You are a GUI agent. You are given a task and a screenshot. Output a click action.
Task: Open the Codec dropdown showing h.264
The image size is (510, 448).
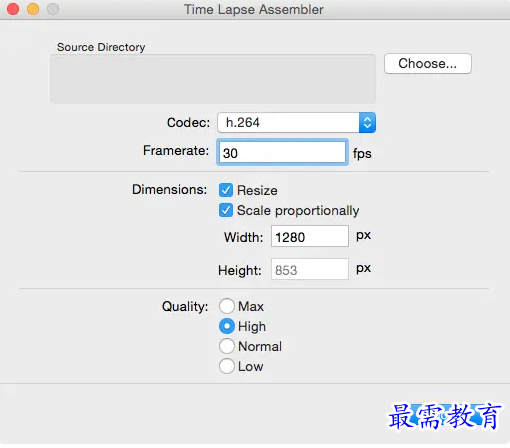tap(296, 122)
